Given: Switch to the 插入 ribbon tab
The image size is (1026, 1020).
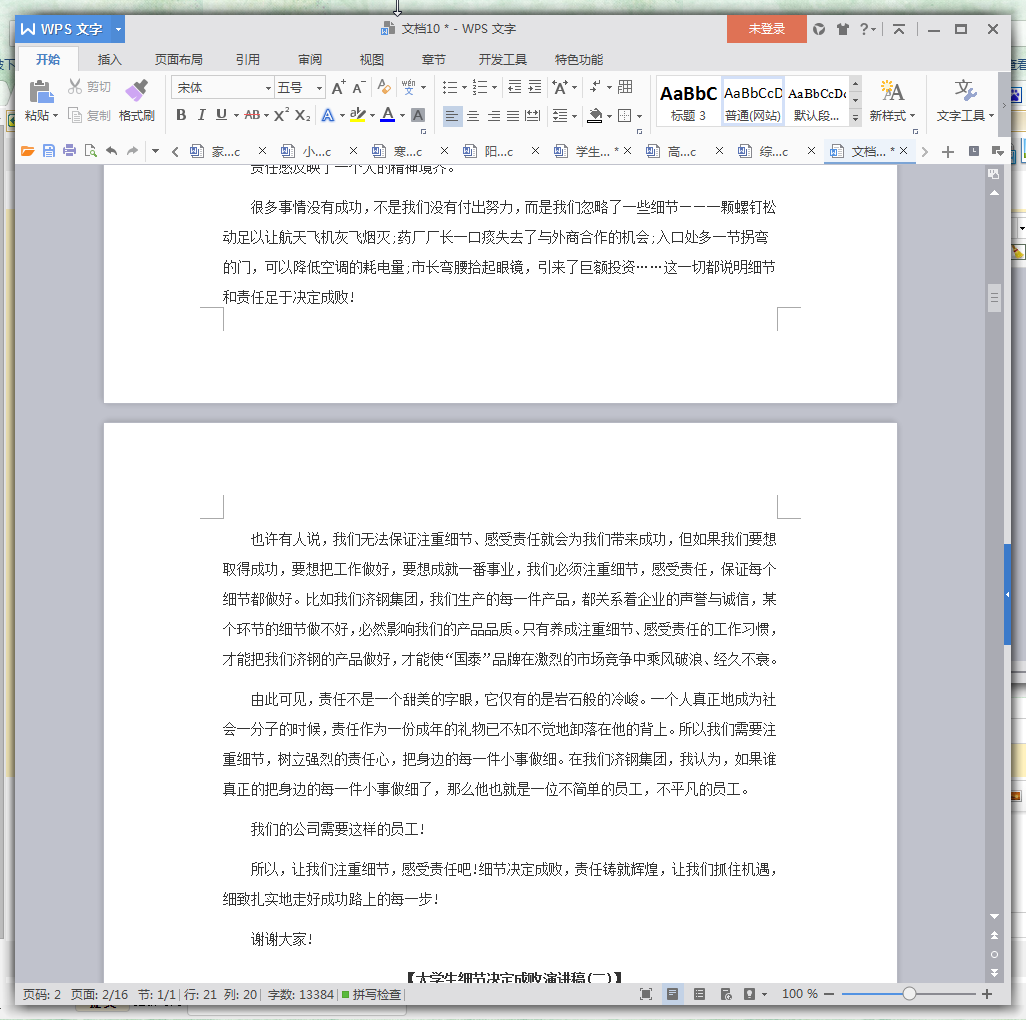Looking at the screenshot, I should 110,59.
